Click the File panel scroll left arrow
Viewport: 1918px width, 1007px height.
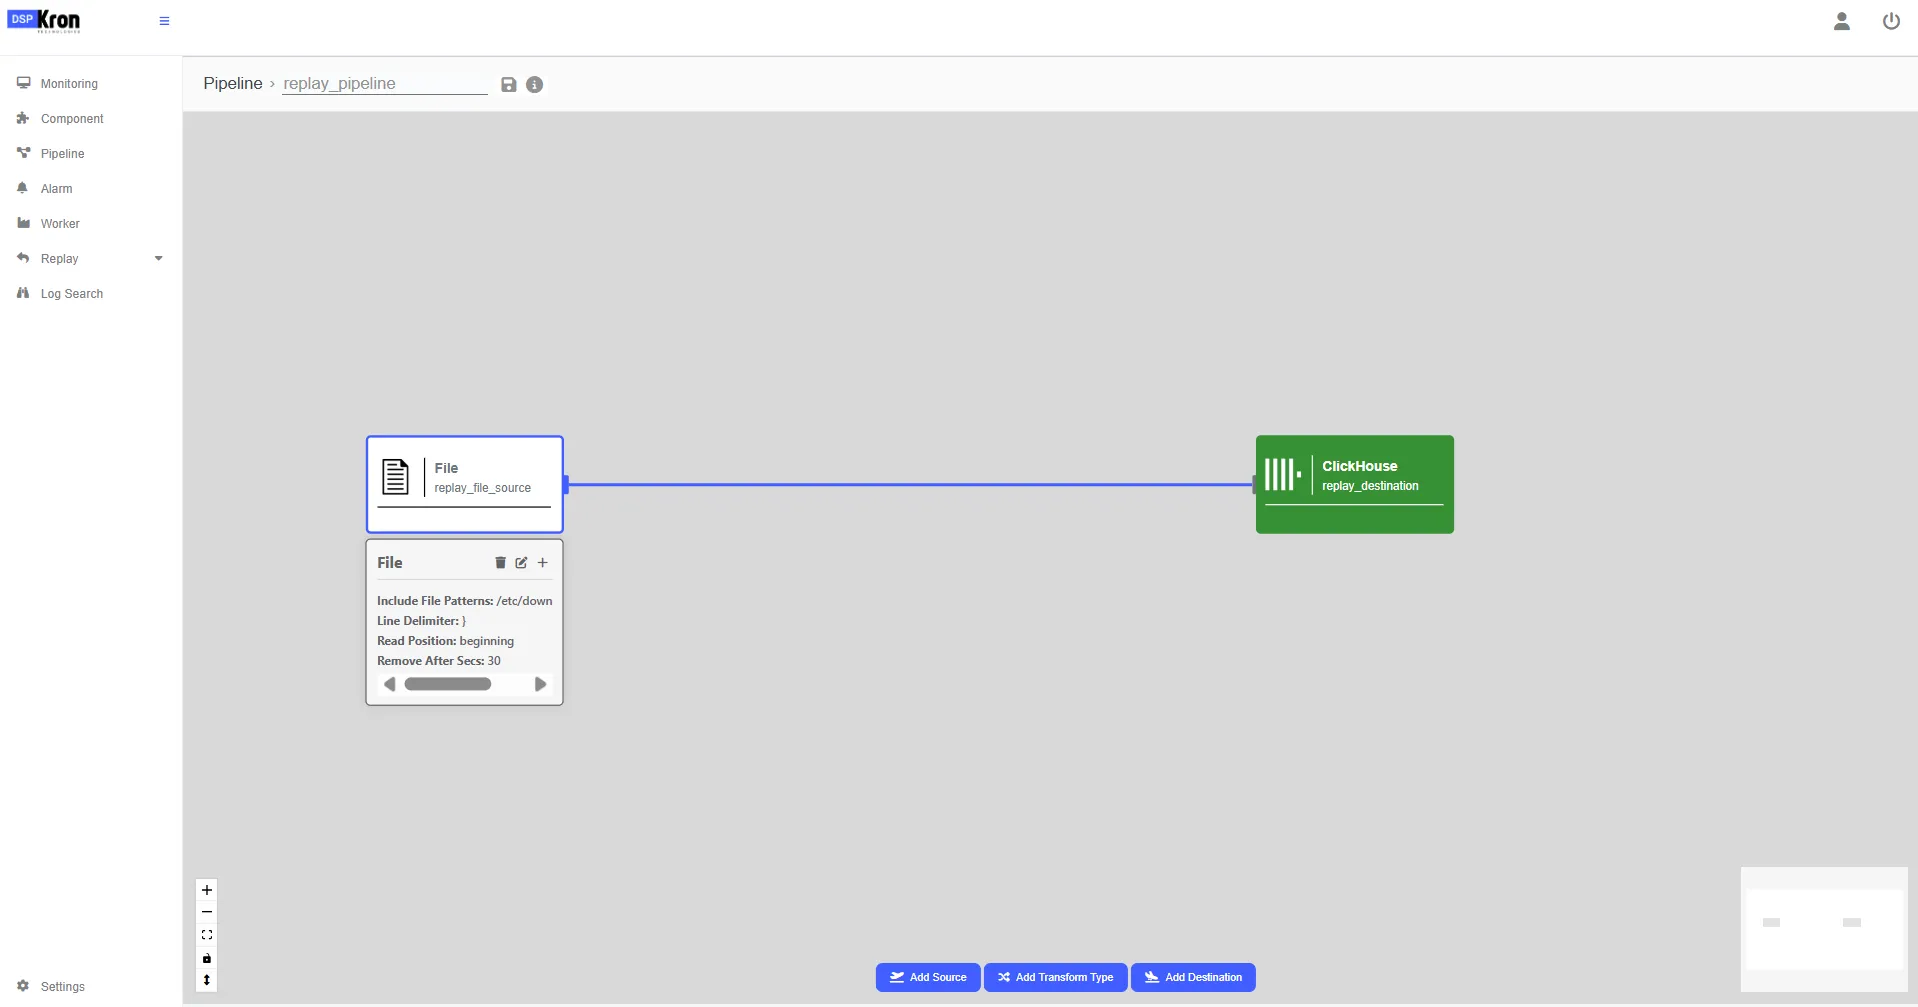click(390, 685)
